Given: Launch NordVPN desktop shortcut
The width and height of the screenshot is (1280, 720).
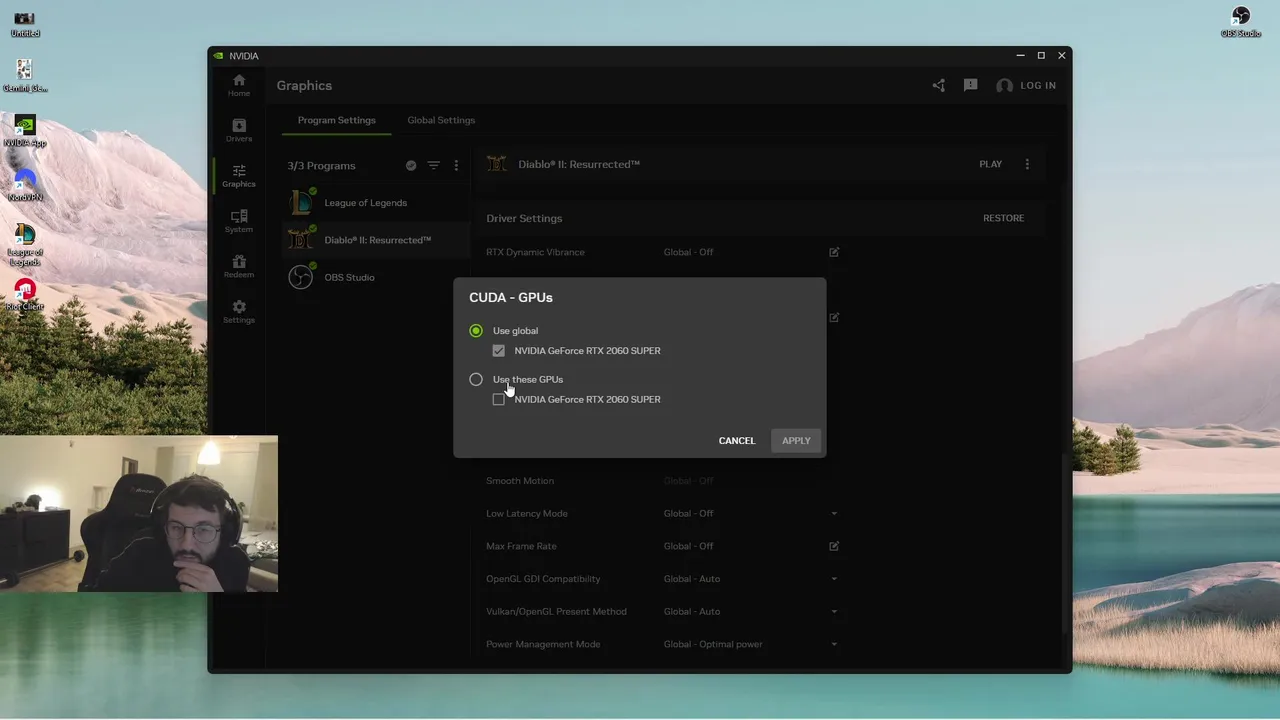Looking at the screenshot, I should point(25,185).
